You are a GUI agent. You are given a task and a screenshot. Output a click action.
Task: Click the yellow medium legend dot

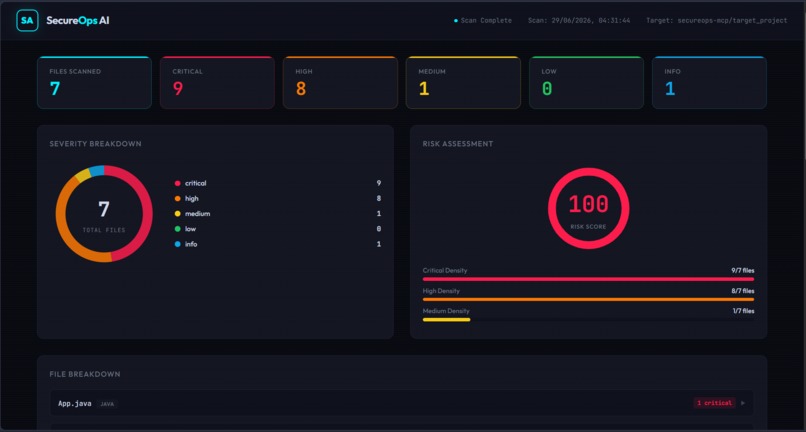pos(178,213)
